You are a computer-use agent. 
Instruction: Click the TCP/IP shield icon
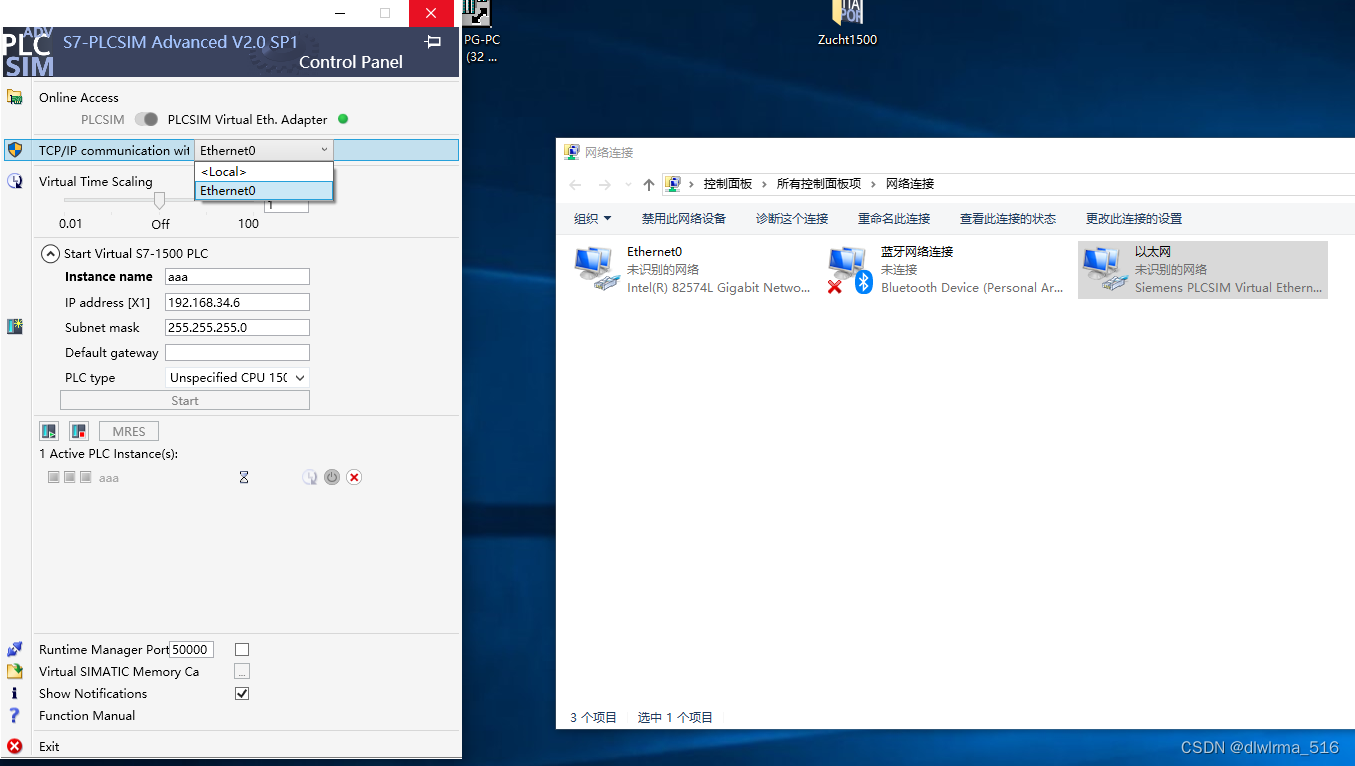(x=14, y=150)
